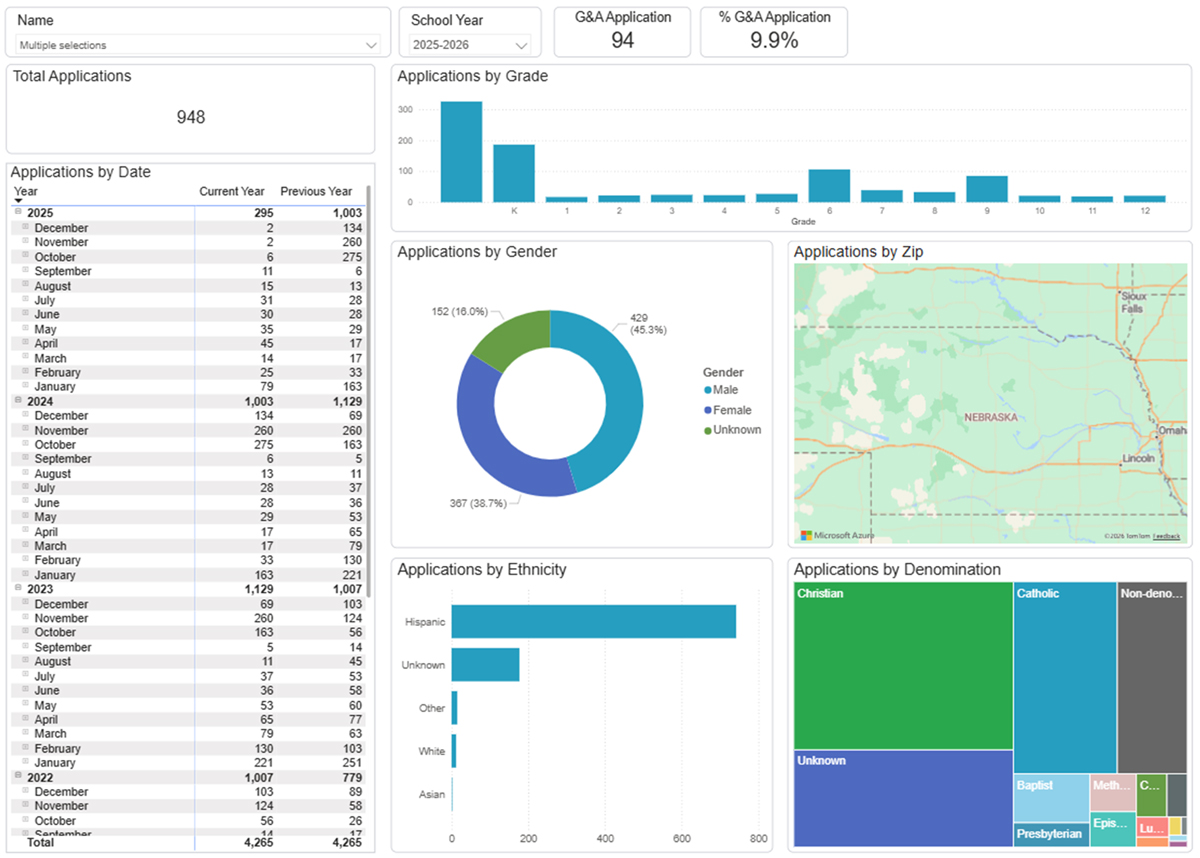Click the scrollbar in the Applications by Date table
This screenshot has height=858, width=1200.
[369, 390]
